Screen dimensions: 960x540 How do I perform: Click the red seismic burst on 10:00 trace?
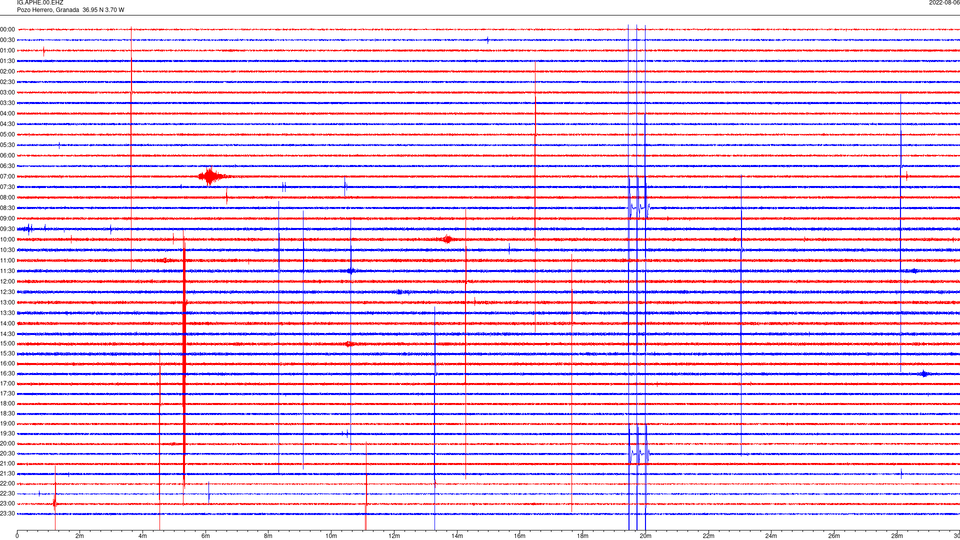[x=448, y=239]
